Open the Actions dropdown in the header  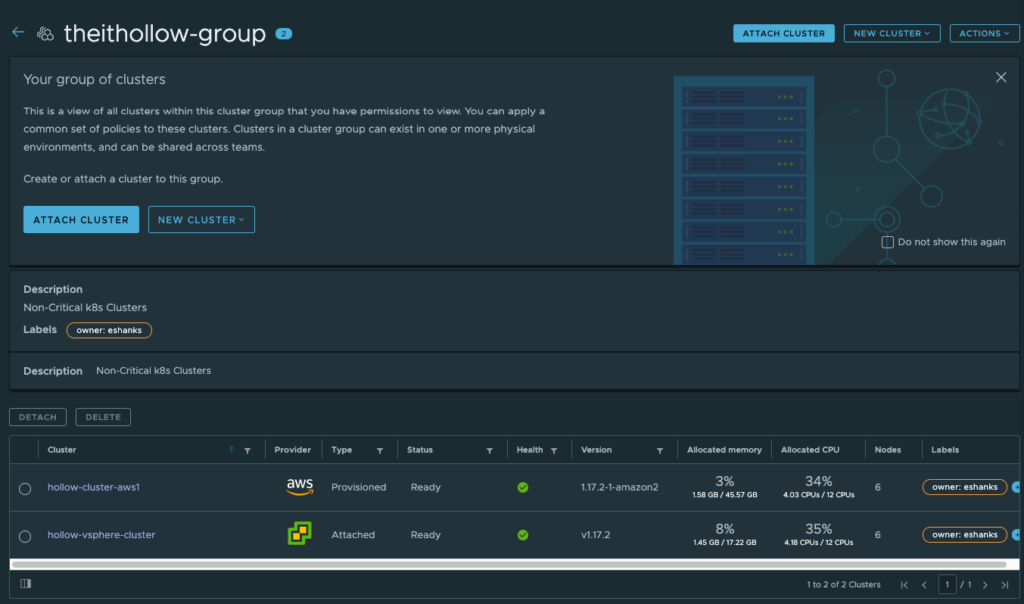984,33
